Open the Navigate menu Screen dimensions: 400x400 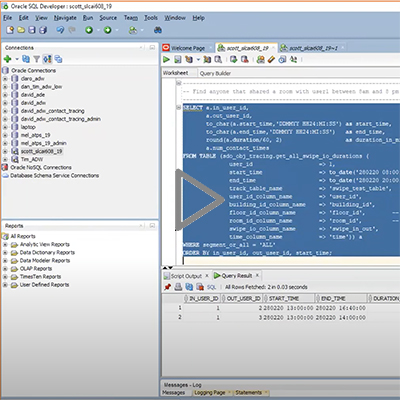65,18
